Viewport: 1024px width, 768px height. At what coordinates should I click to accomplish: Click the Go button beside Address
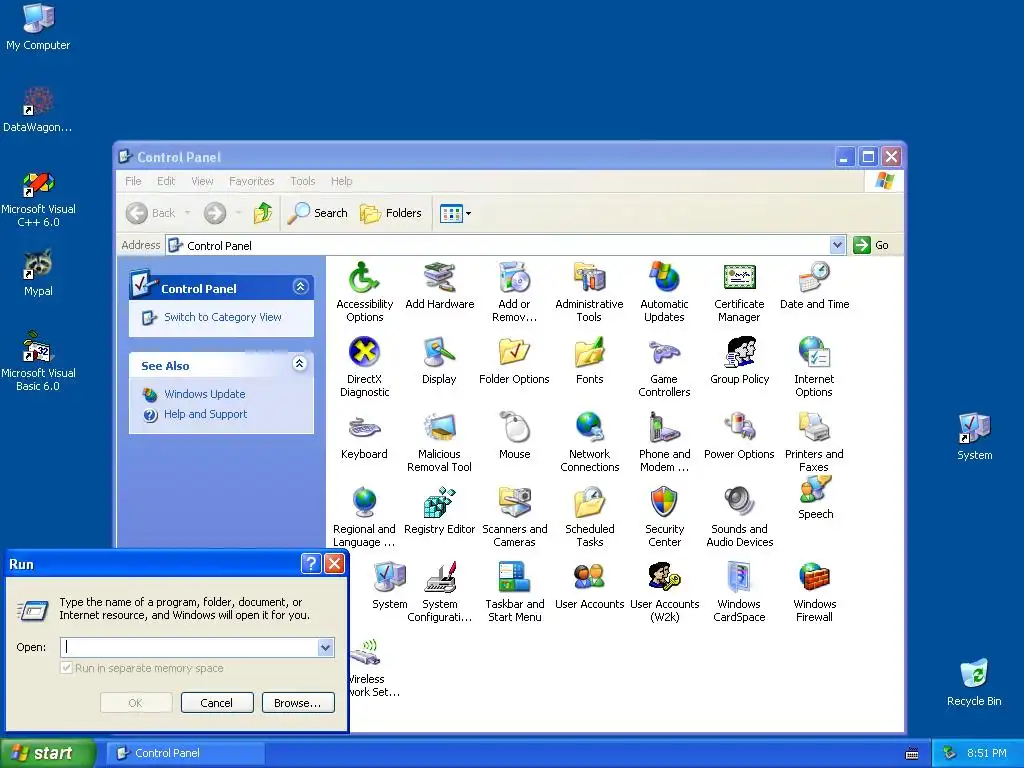click(871, 245)
